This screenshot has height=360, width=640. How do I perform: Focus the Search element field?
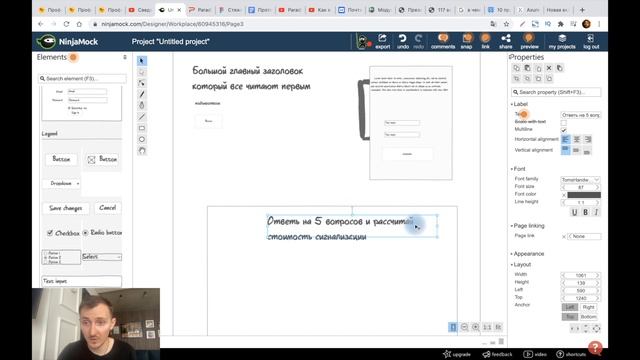tap(82, 78)
